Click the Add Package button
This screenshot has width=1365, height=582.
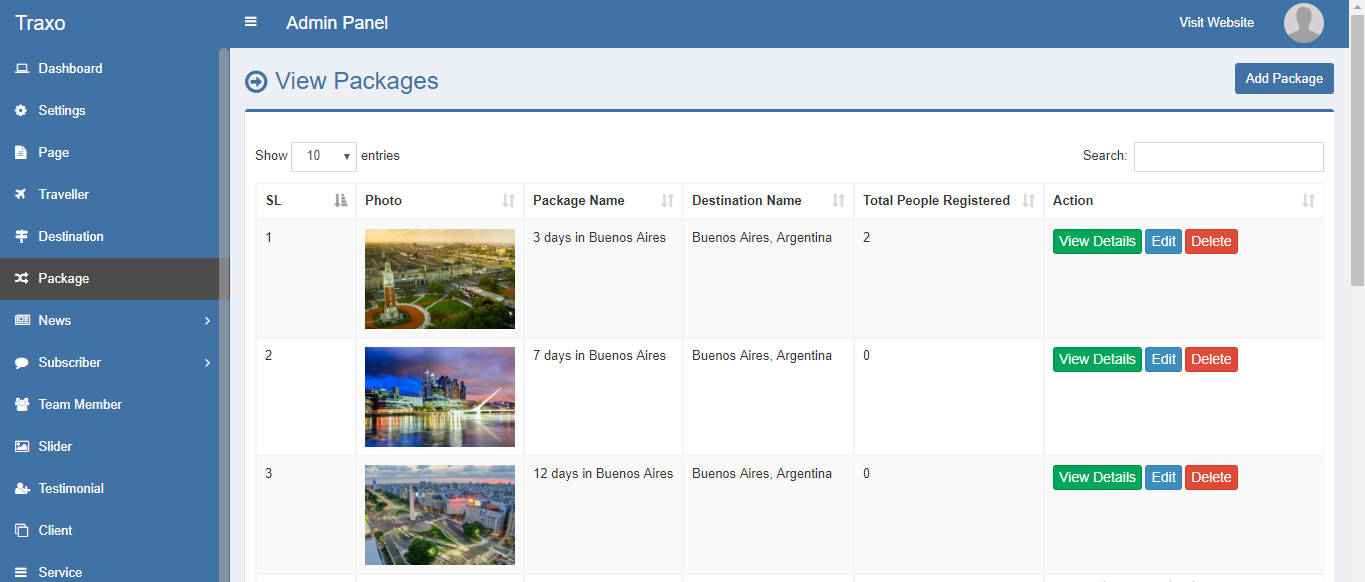click(x=1284, y=79)
